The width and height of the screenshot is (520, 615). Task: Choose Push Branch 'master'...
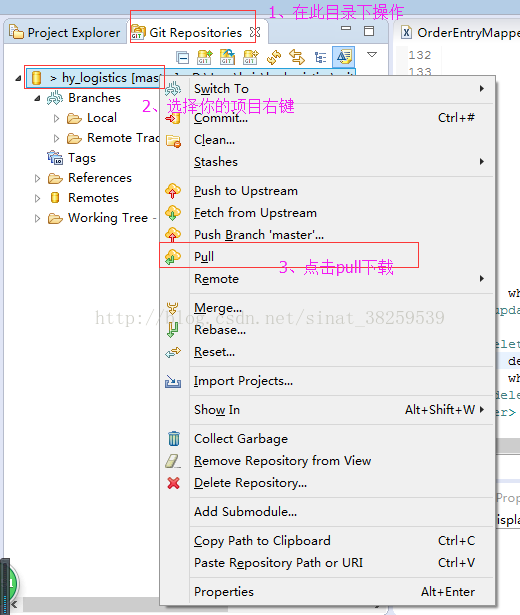pos(327,235)
